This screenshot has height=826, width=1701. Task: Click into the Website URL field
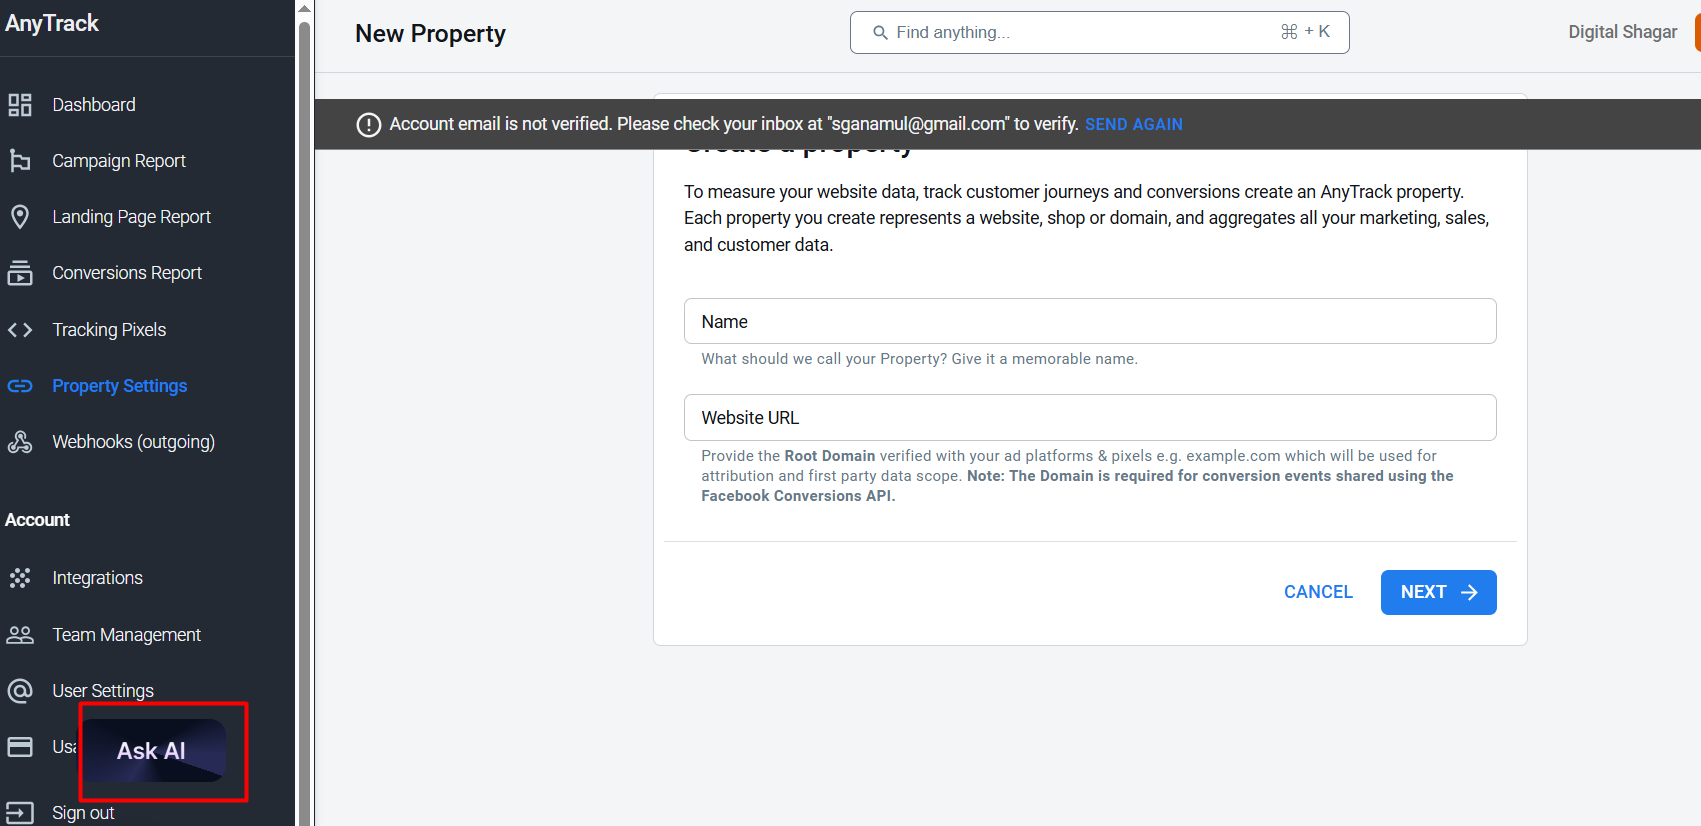1090,417
